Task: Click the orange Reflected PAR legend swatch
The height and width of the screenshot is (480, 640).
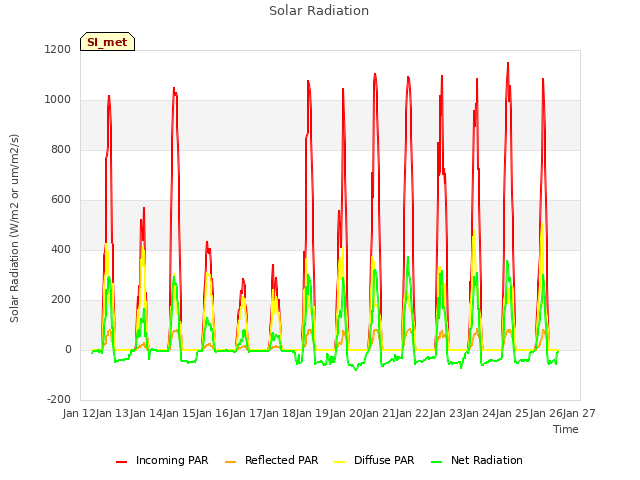Action: click(x=231, y=462)
